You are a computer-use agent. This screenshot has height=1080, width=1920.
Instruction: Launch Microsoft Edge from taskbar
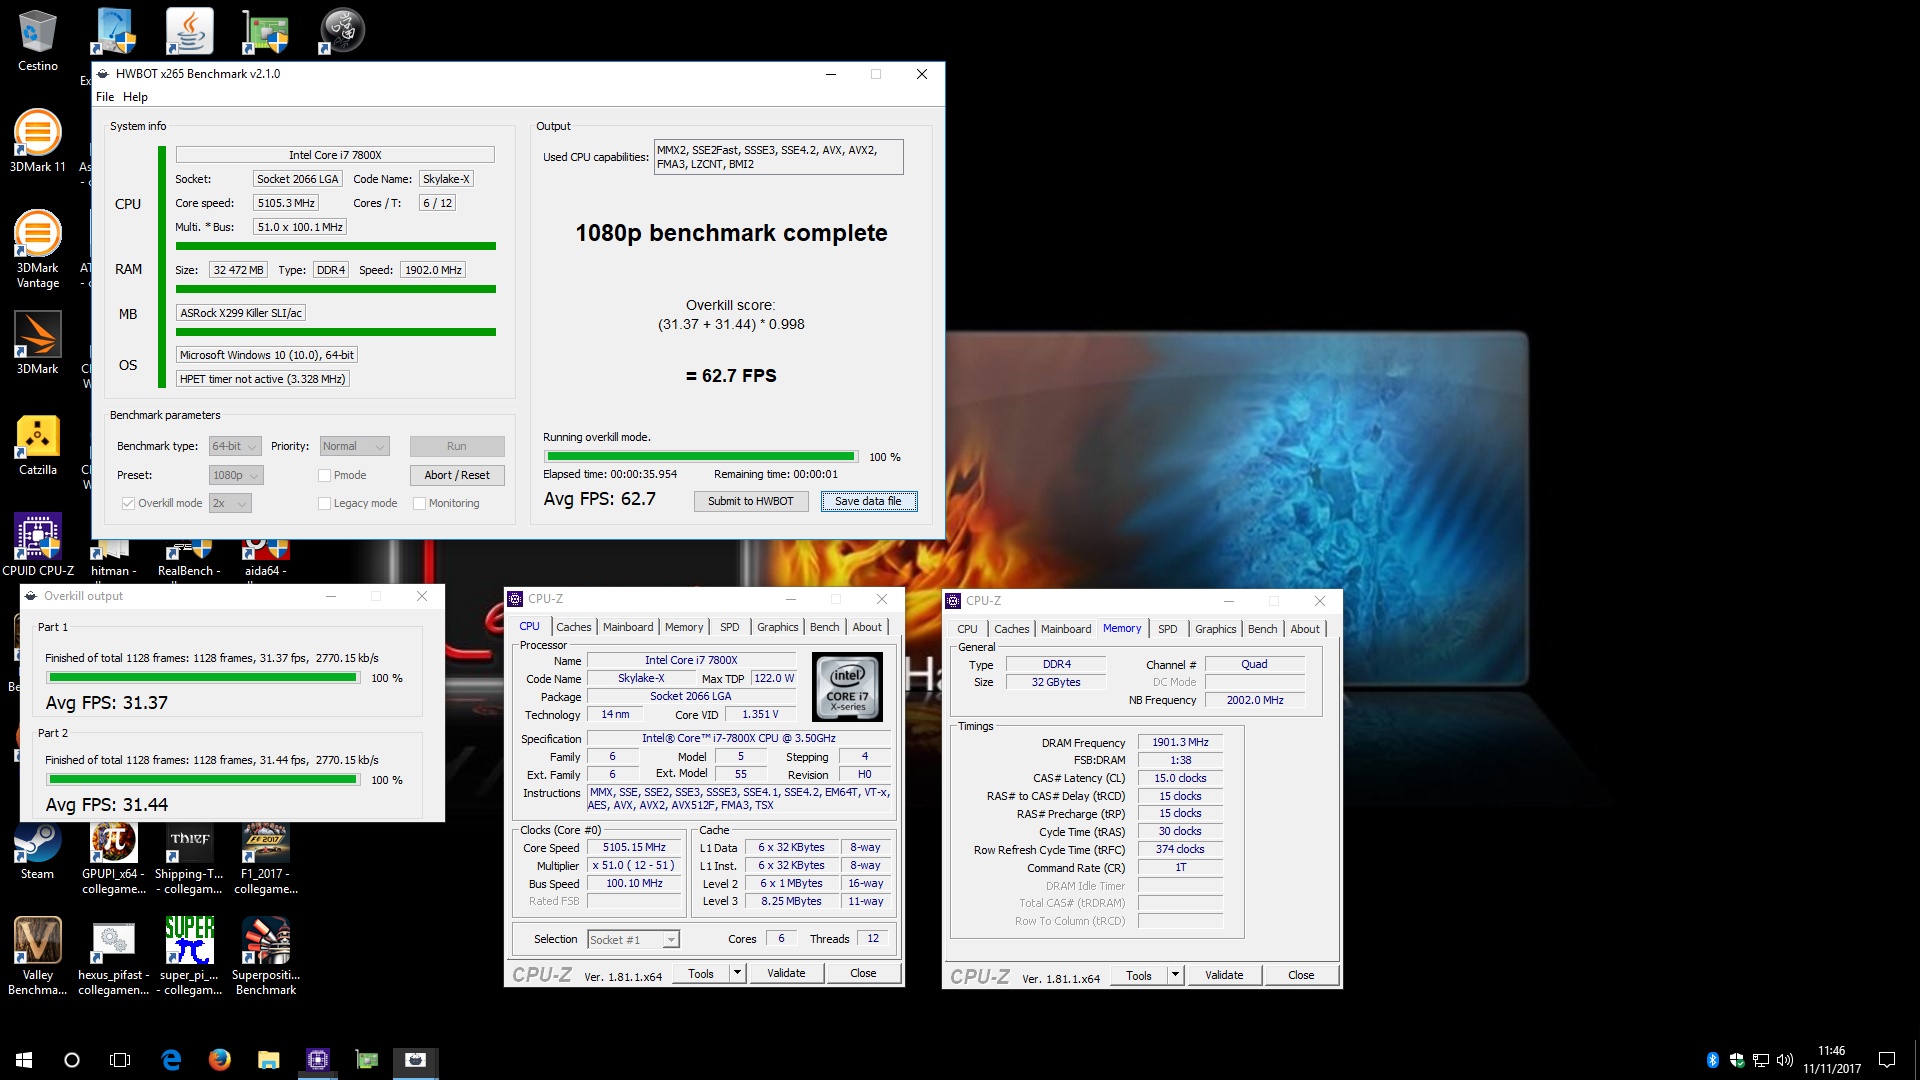pyautogui.click(x=171, y=1060)
